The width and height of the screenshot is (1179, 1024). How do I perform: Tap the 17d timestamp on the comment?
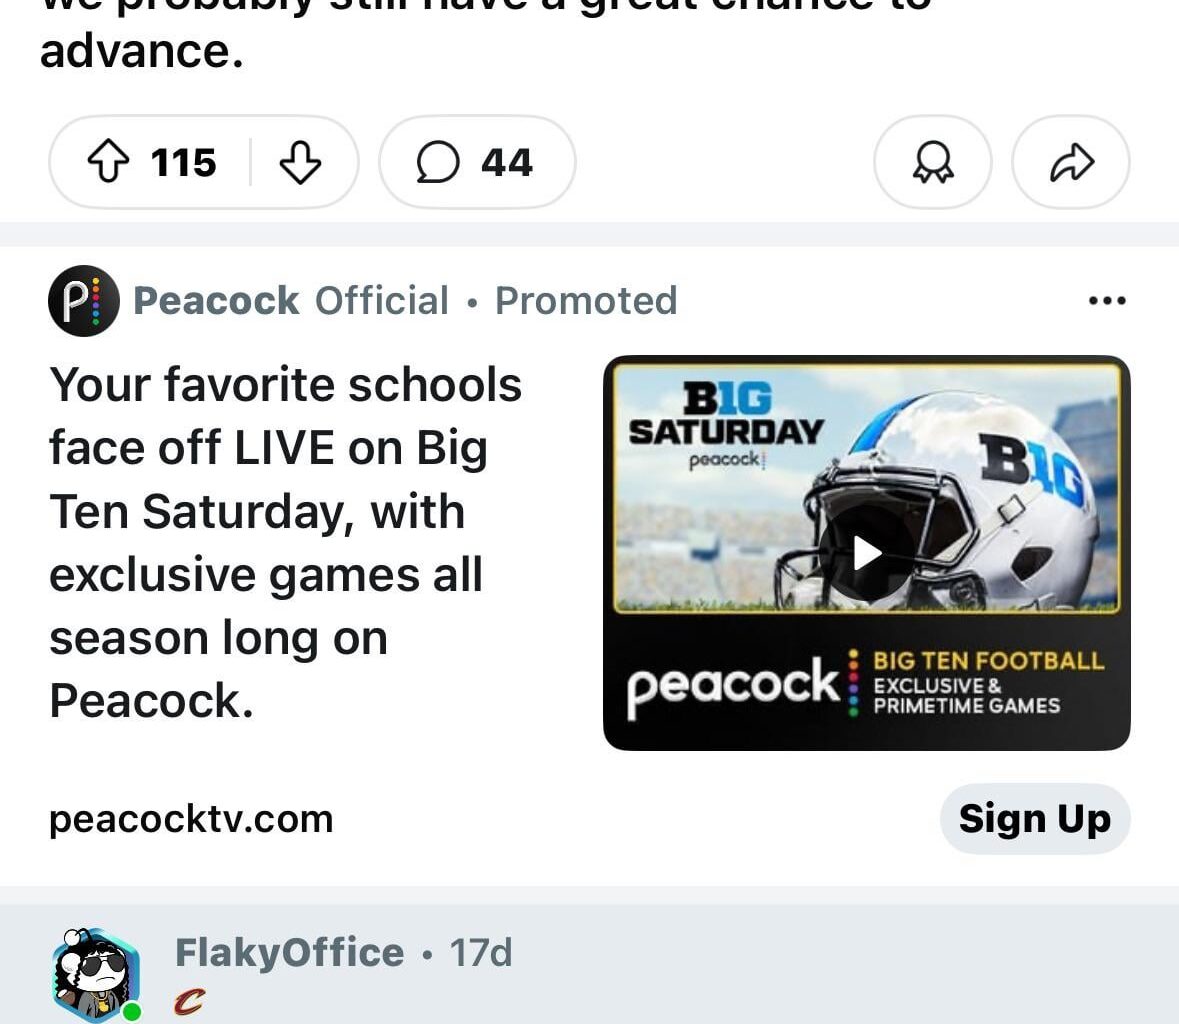(481, 952)
